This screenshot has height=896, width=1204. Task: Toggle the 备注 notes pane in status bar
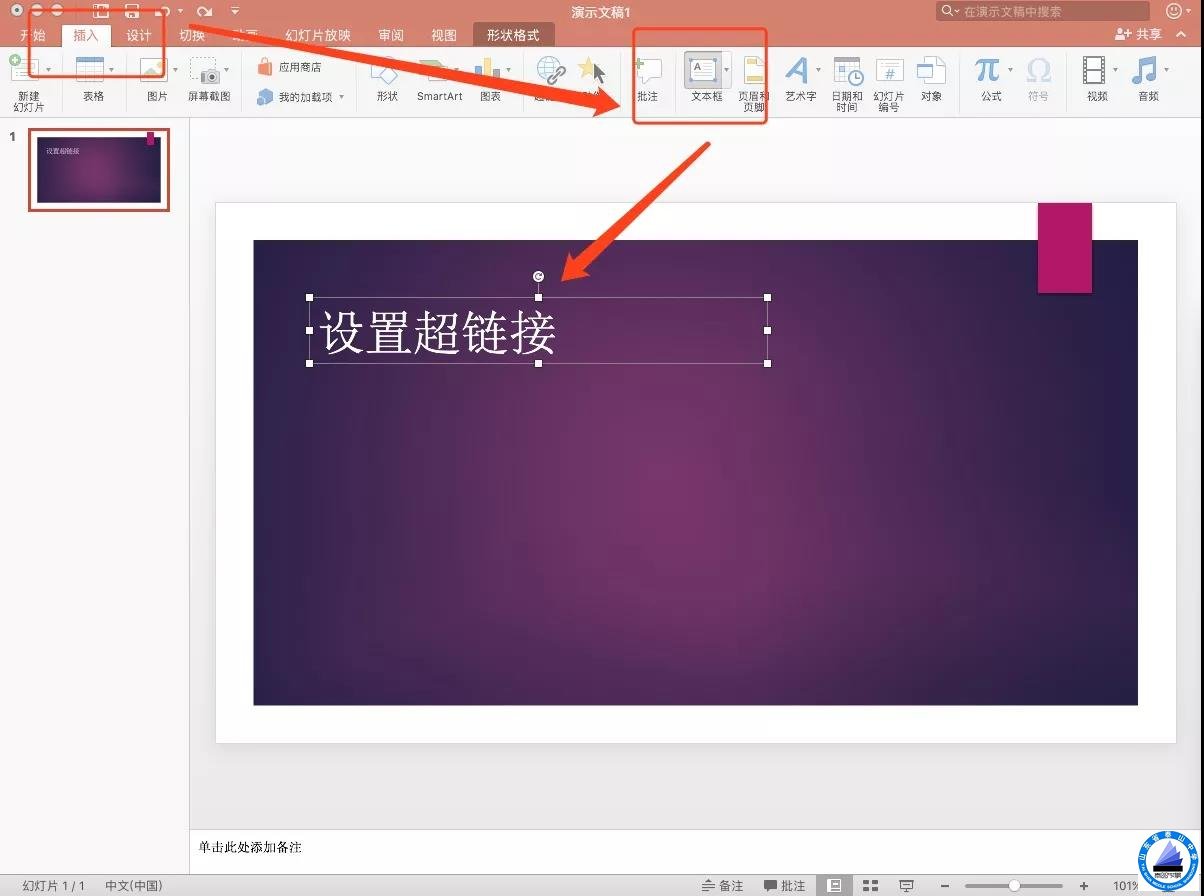[722, 885]
